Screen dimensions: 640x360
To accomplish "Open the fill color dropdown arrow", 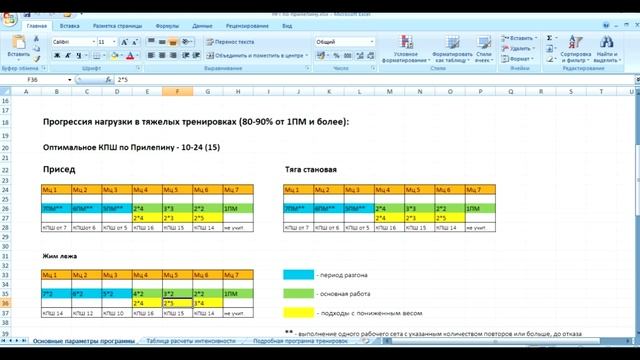I will coord(122,56).
